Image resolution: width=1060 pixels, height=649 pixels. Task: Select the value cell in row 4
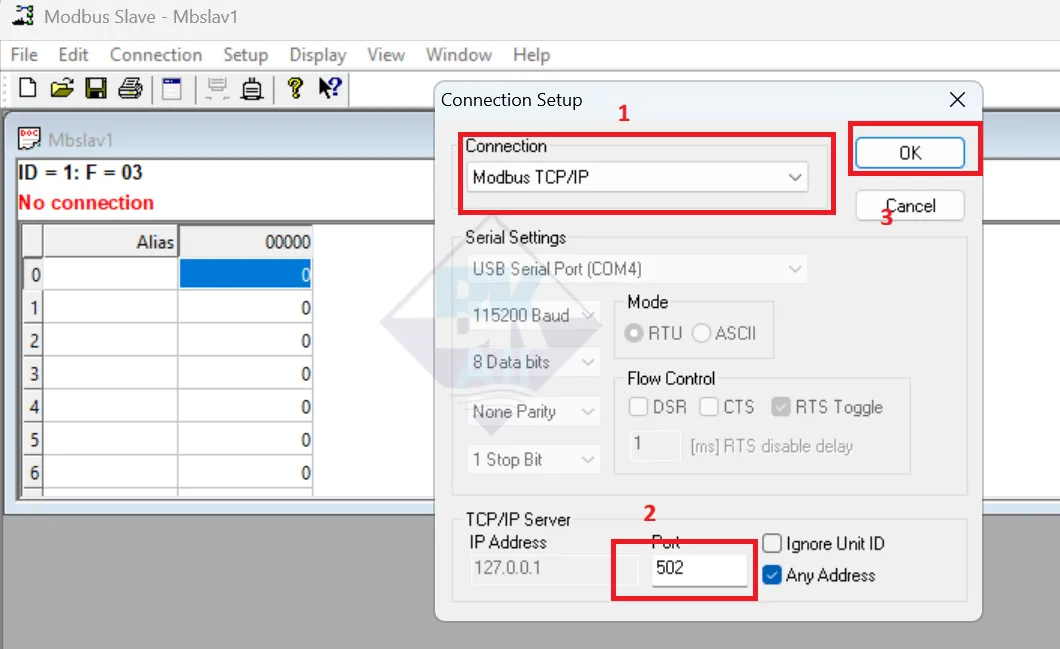[245, 407]
